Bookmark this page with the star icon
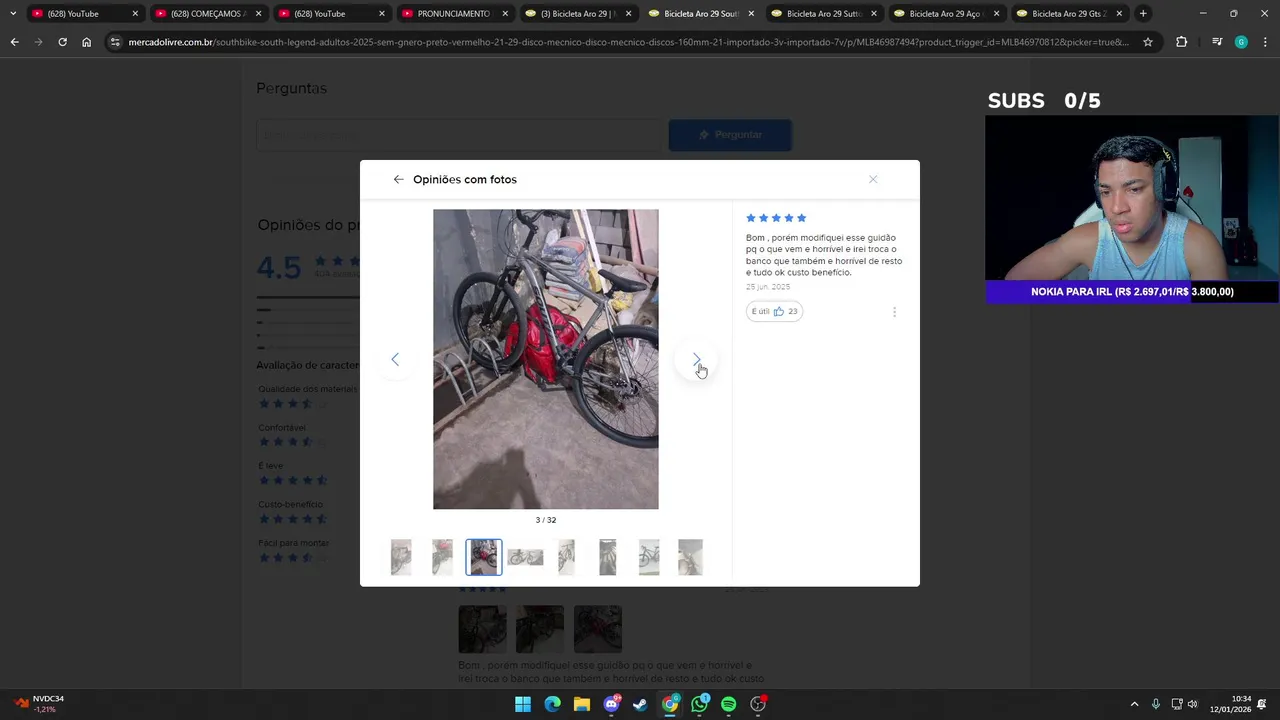Image resolution: width=1280 pixels, height=720 pixels. (x=1148, y=42)
